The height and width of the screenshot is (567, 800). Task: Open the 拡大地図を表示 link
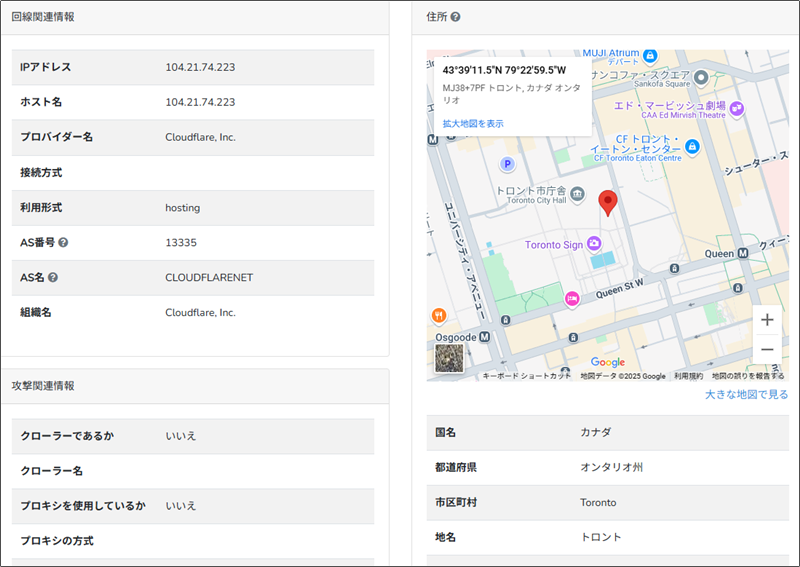[x=473, y=123]
